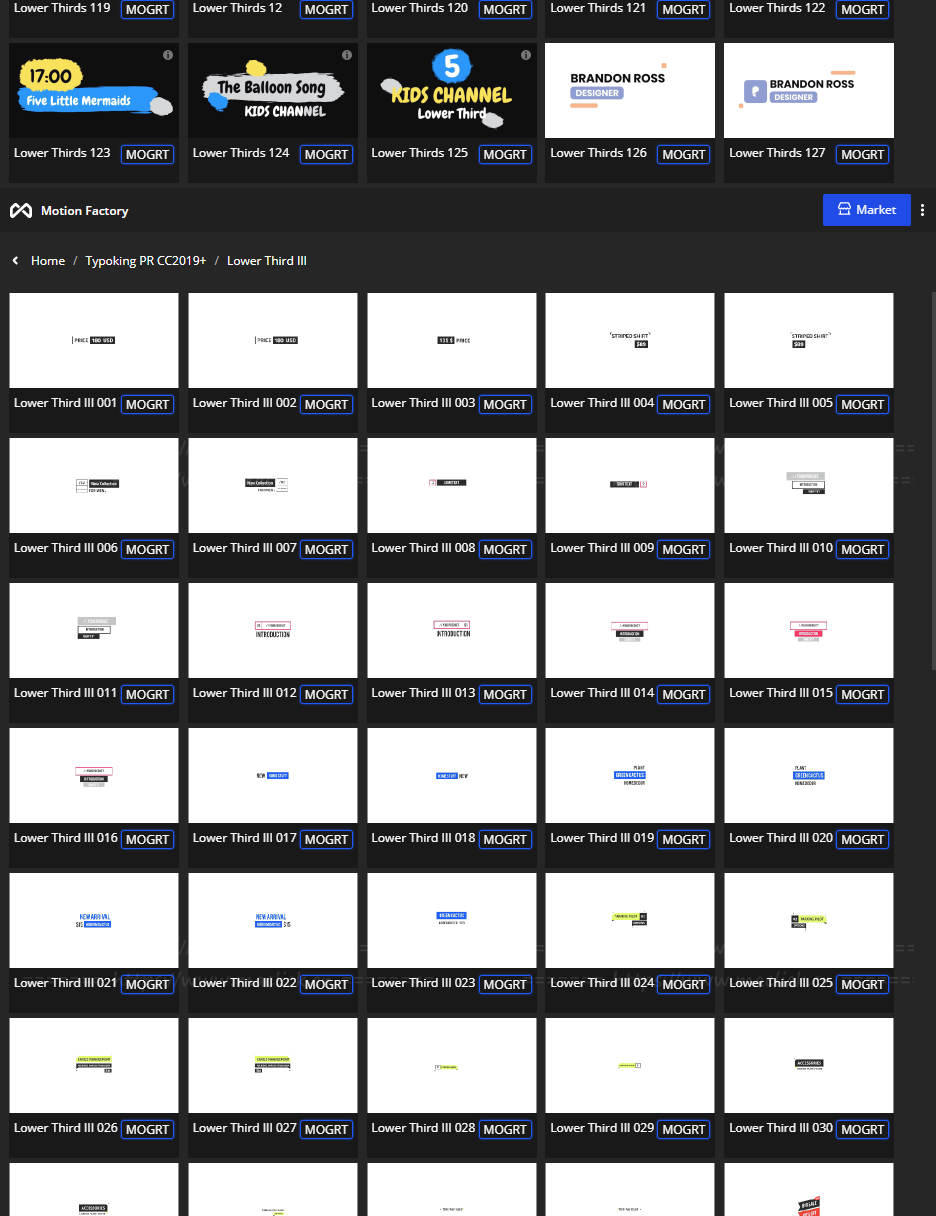
Task: Click MOGRT badge of Lower Third III 014
Action: pyautogui.click(x=684, y=694)
